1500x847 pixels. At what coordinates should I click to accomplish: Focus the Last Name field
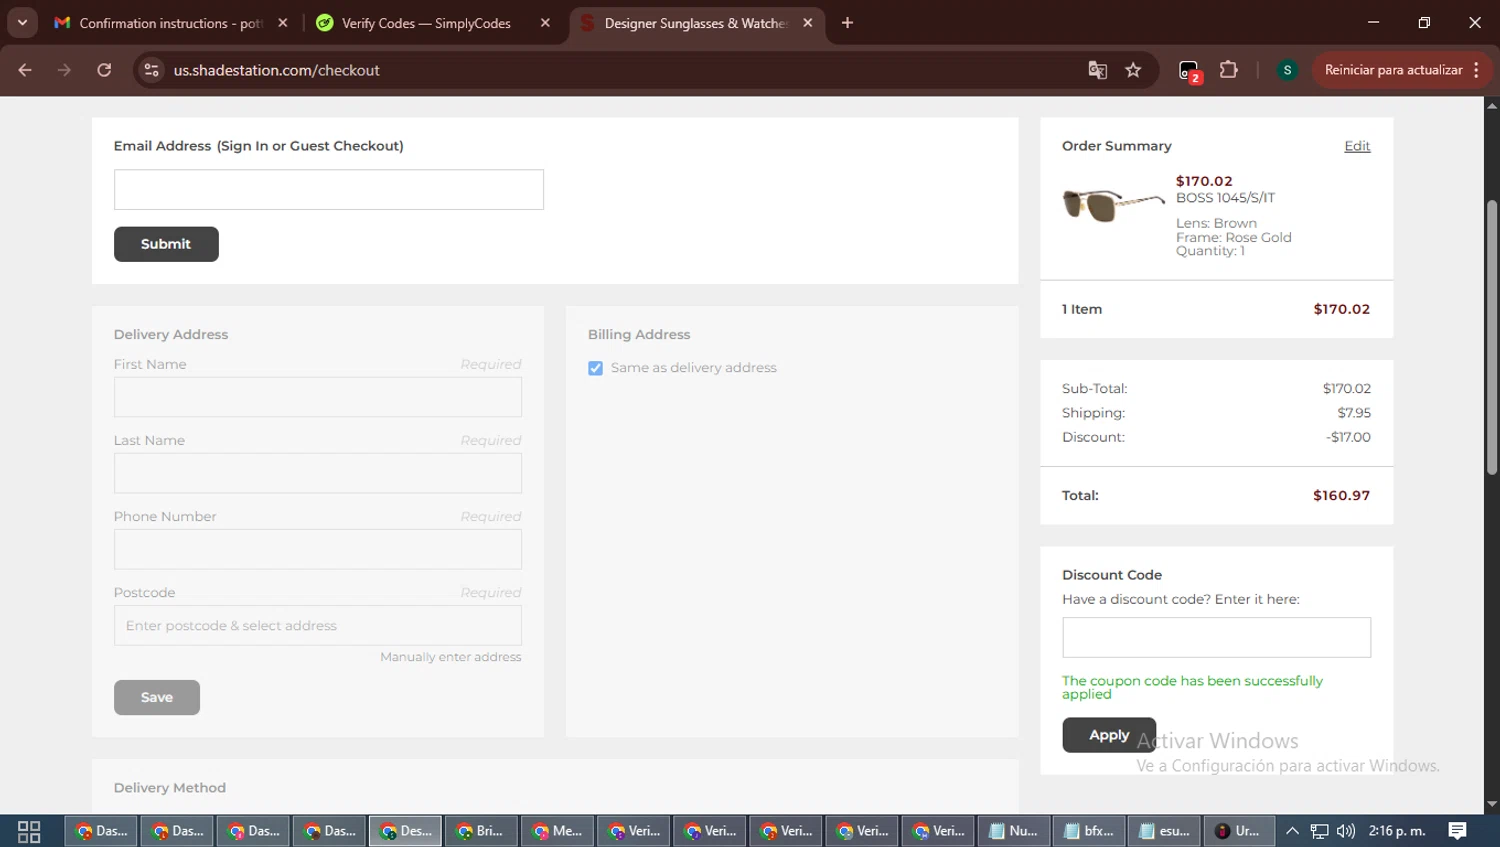(x=318, y=473)
